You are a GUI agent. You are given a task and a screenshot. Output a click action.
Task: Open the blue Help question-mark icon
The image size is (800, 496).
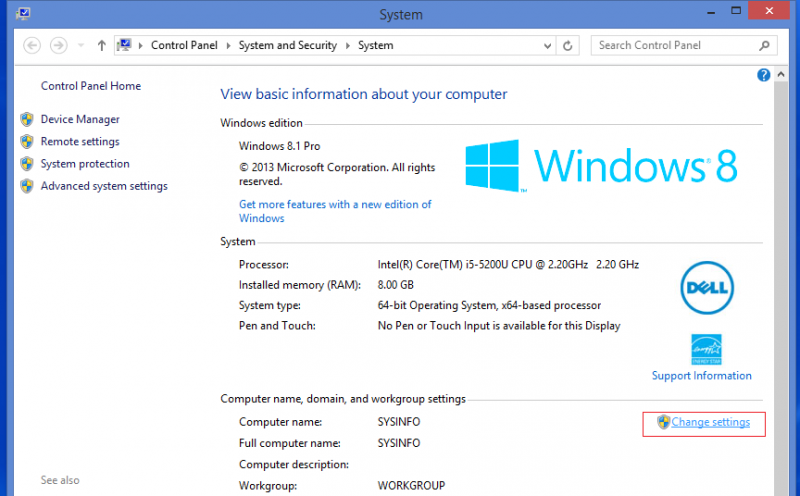(x=763, y=75)
